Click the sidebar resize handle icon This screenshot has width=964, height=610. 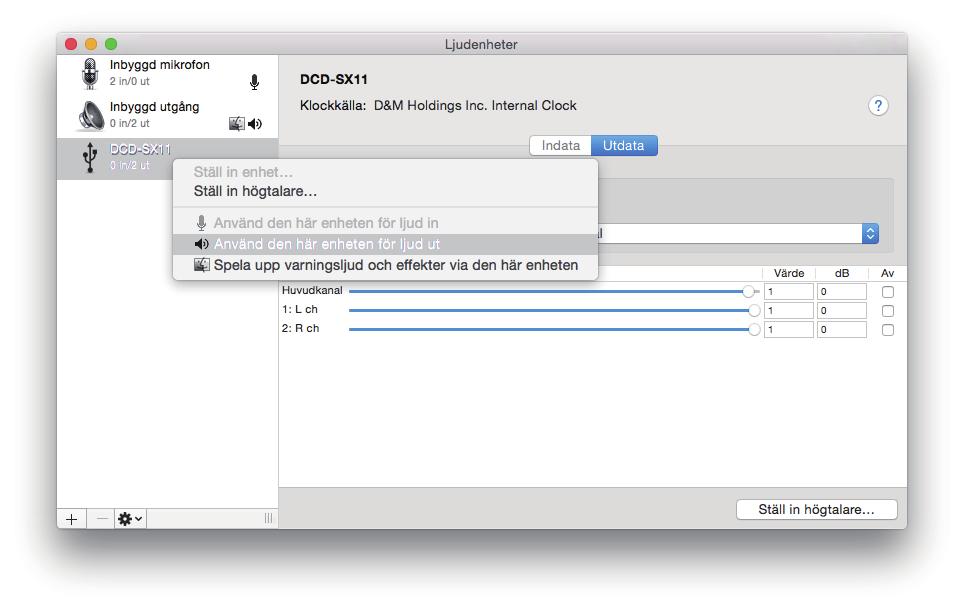[269, 518]
